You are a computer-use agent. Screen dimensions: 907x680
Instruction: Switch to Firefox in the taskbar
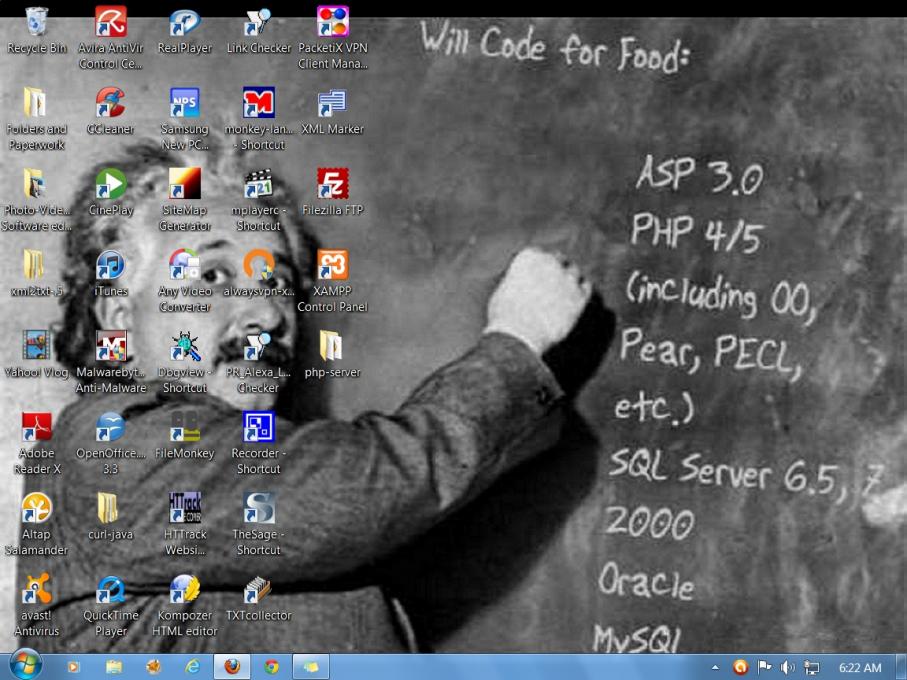pyautogui.click(x=232, y=667)
